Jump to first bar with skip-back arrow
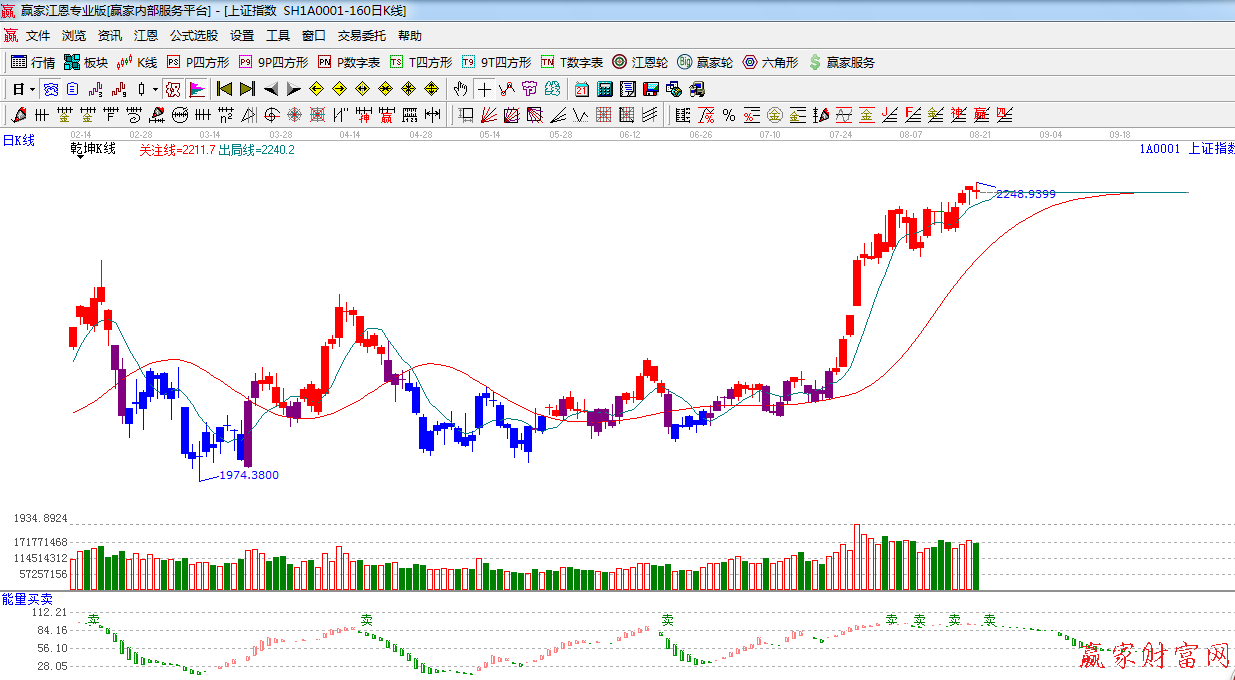The width and height of the screenshot is (1235, 680). click(224, 89)
